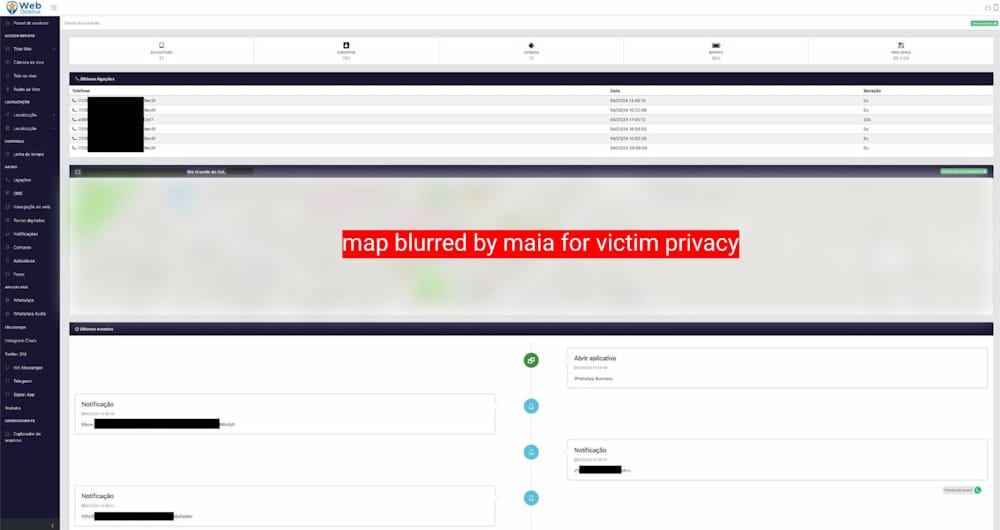Click the green WhatsApp help icon
The image size is (1000, 530).
point(978,490)
